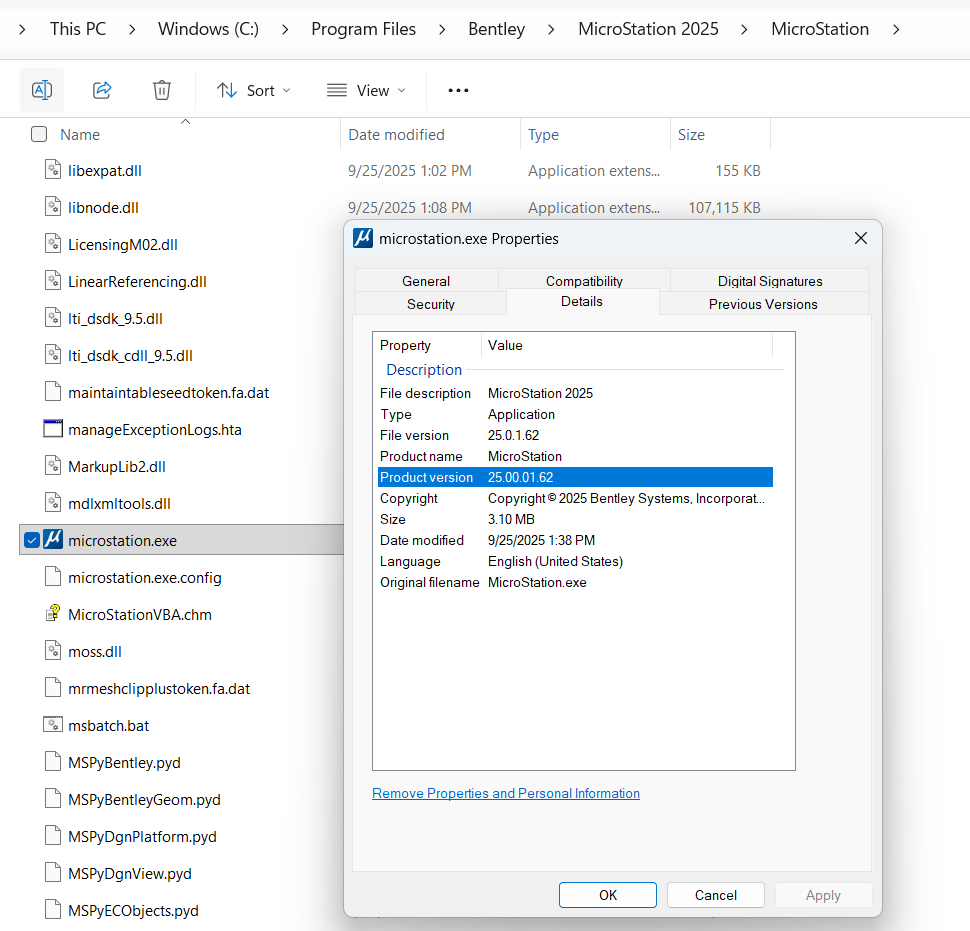Click the Share icon in toolbar
This screenshot has width=970, height=931.
point(102,90)
